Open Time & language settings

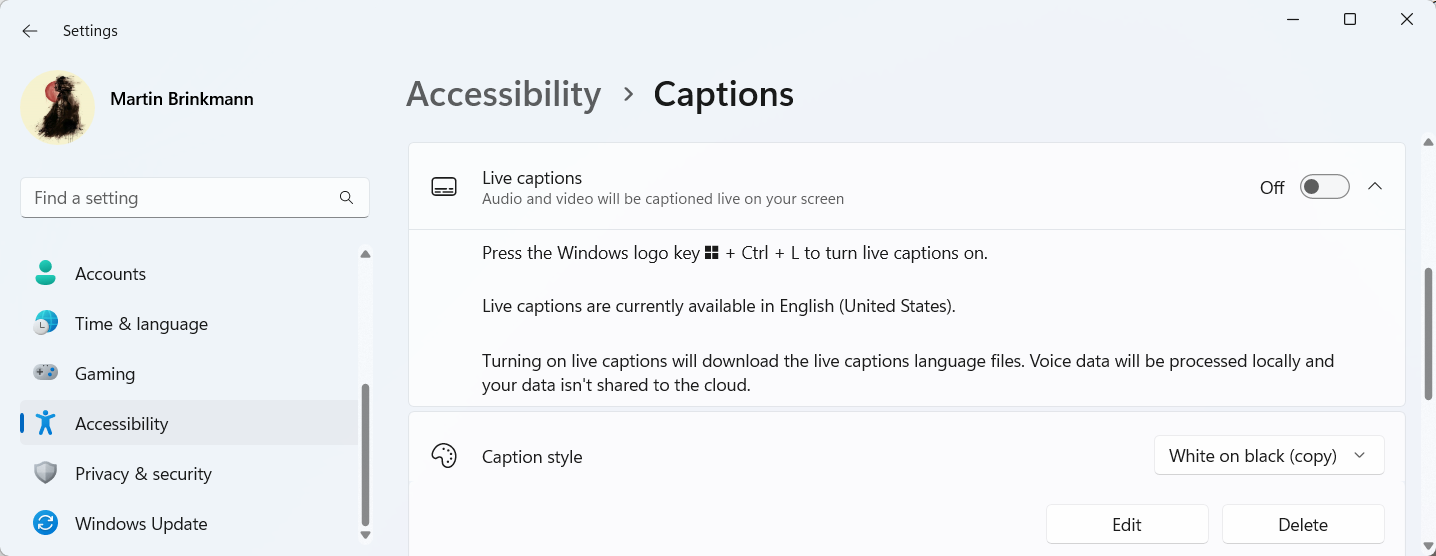point(189,324)
